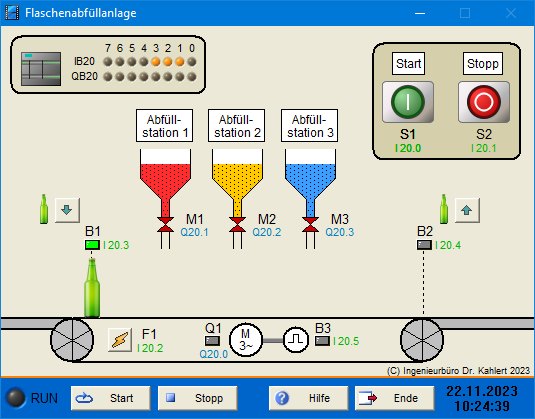
Task: Toggle the B2 sensor indicator I20.4
Action: 424,245
